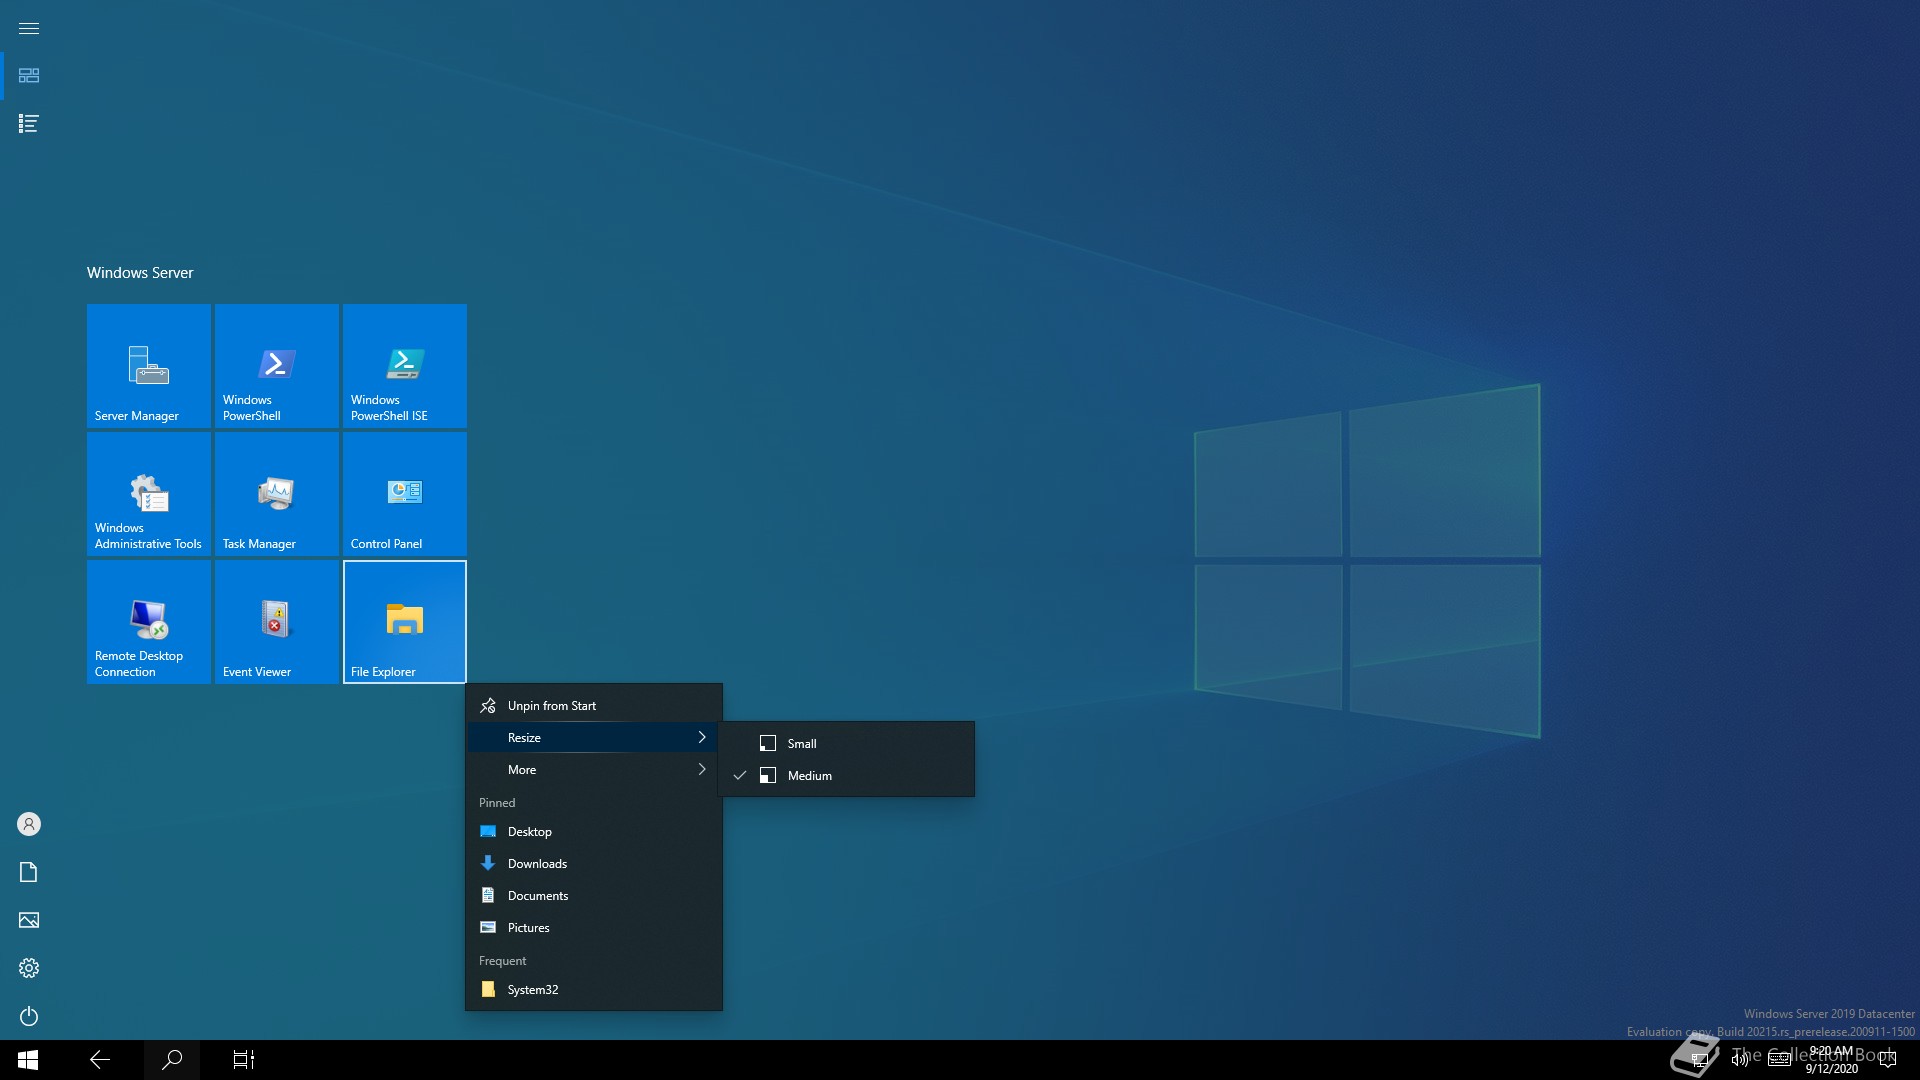Open the Server Manager tile

click(149, 366)
